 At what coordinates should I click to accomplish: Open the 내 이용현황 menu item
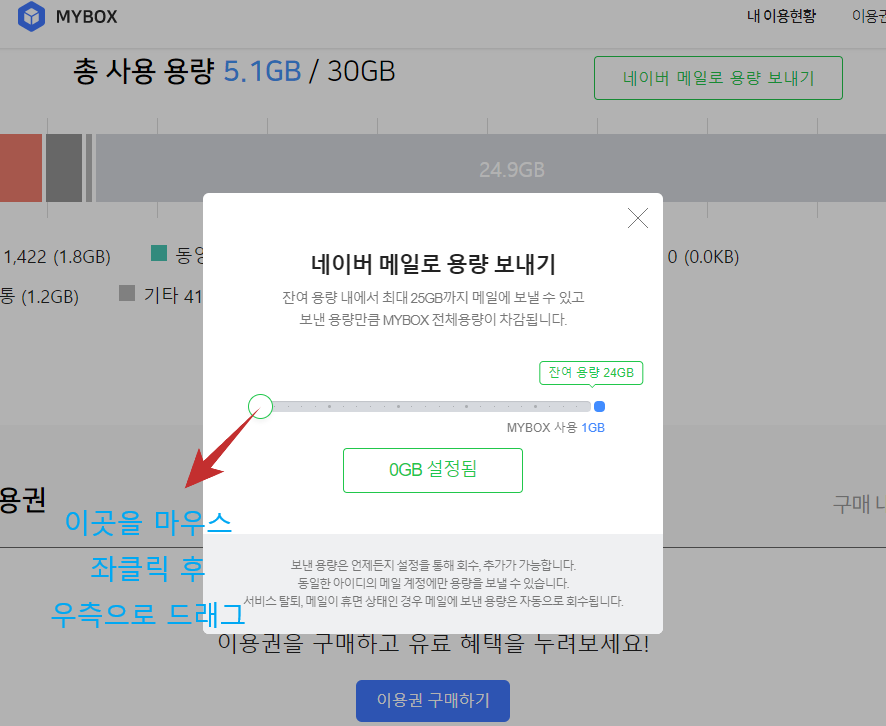click(x=781, y=16)
